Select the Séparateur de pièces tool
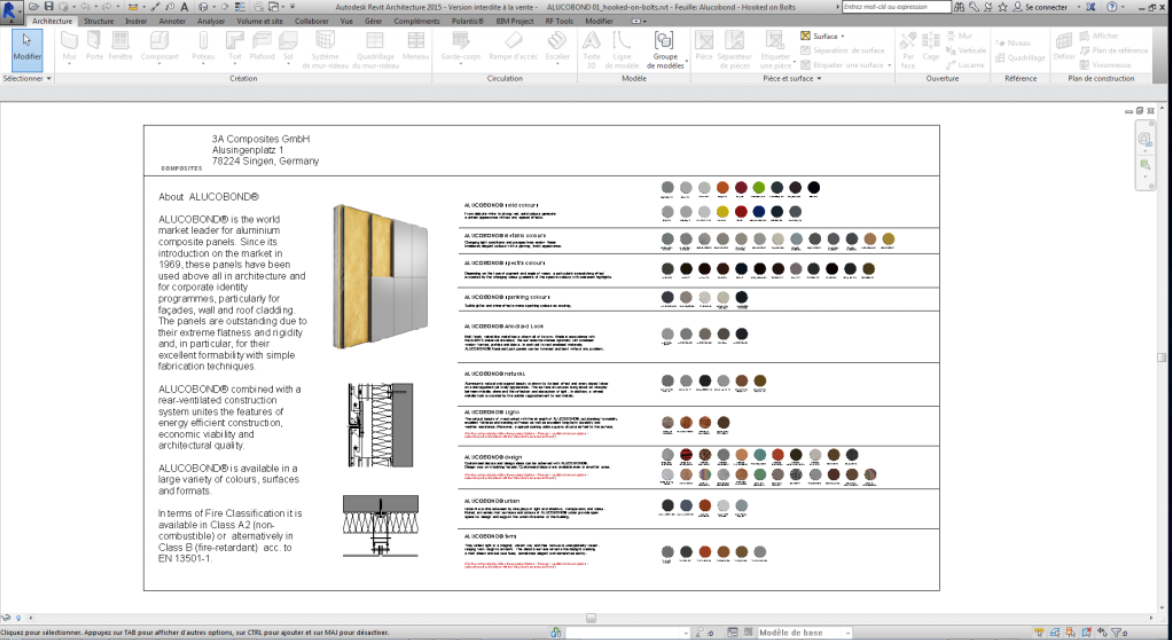Screen dimensions: 1172x640 click(x=735, y=49)
